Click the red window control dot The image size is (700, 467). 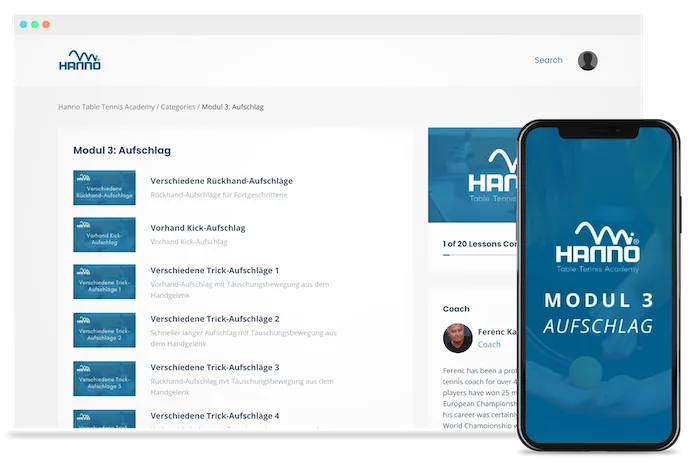coord(46,25)
